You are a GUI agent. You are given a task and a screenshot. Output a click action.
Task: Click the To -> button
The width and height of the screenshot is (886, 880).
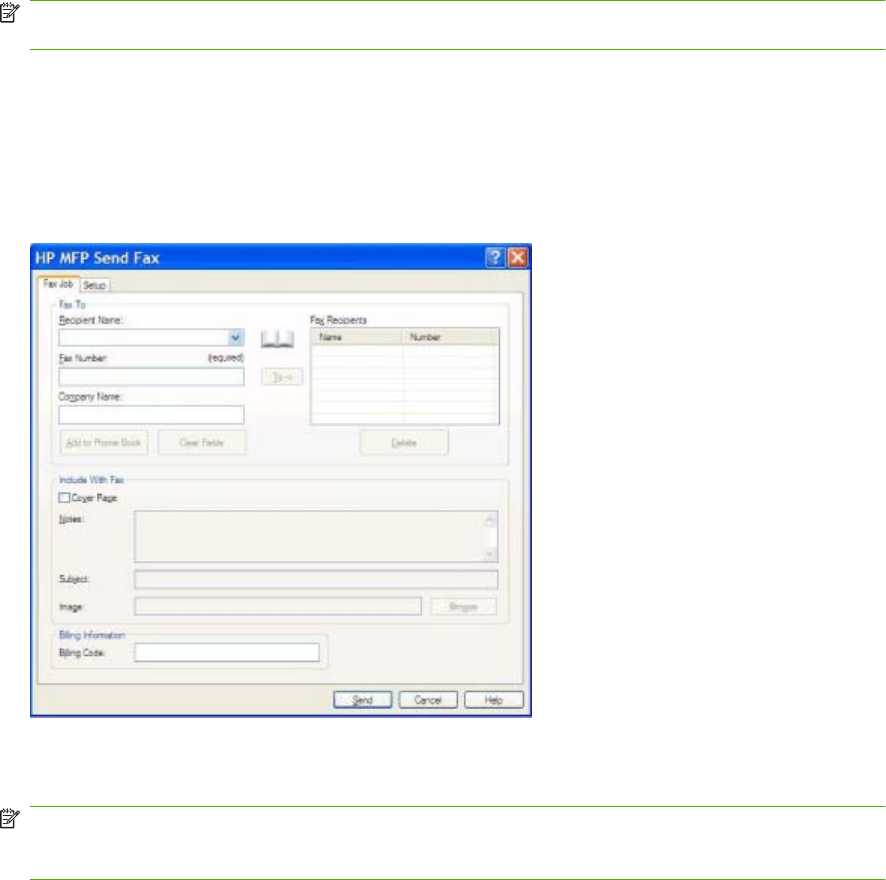282,377
